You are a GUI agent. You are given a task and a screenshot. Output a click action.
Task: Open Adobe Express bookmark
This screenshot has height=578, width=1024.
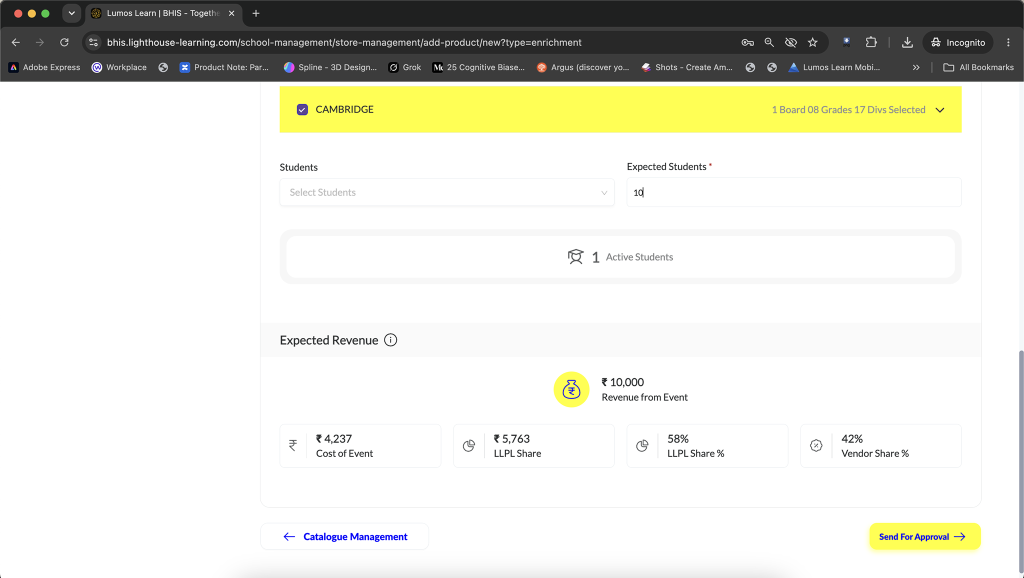(44, 67)
